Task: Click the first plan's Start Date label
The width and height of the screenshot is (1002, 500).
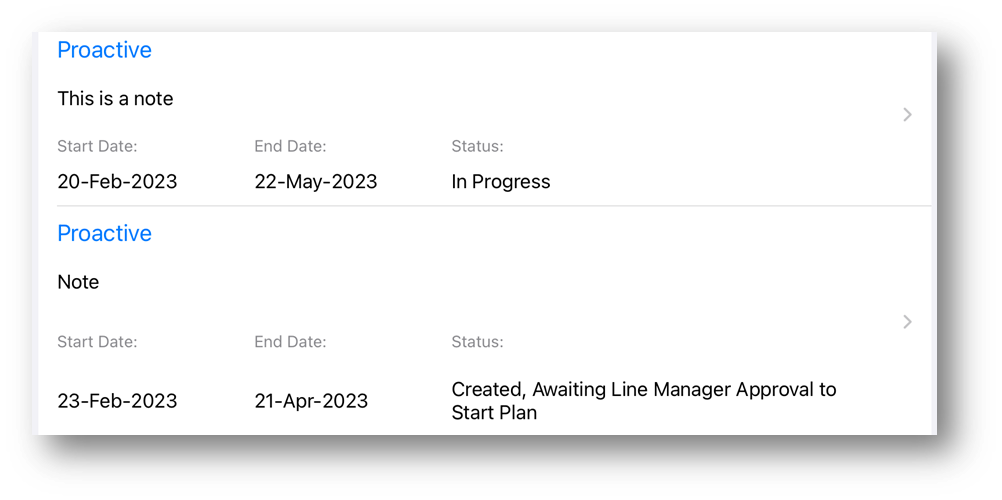Action: [x=97, y=146]
